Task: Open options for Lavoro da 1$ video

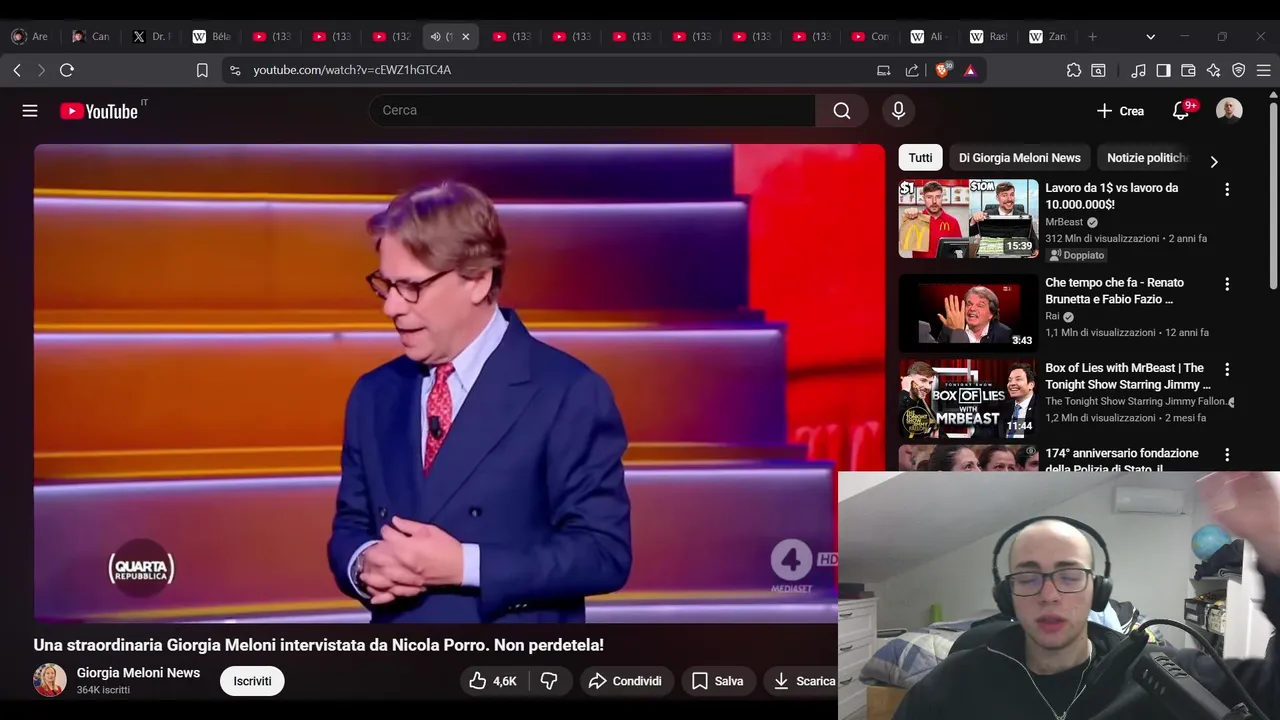Action: coord(1227,189)
